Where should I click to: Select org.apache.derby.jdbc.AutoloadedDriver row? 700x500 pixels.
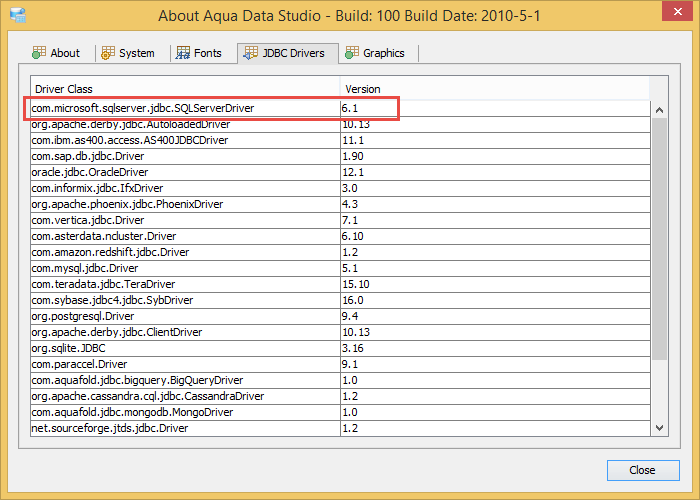pos(340,125)
